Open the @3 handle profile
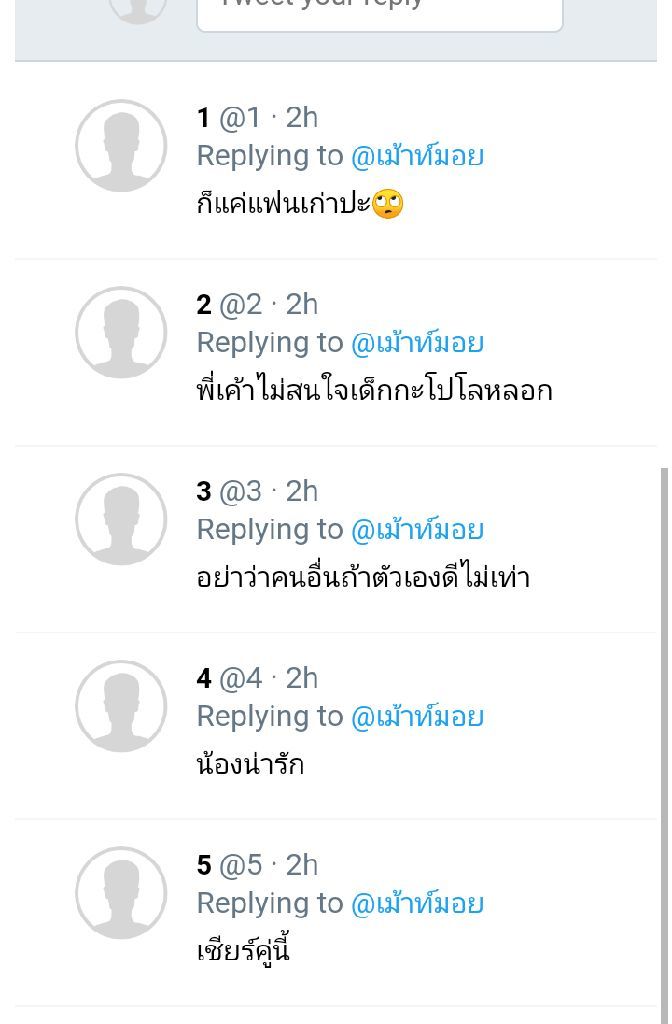 (240, 492)
